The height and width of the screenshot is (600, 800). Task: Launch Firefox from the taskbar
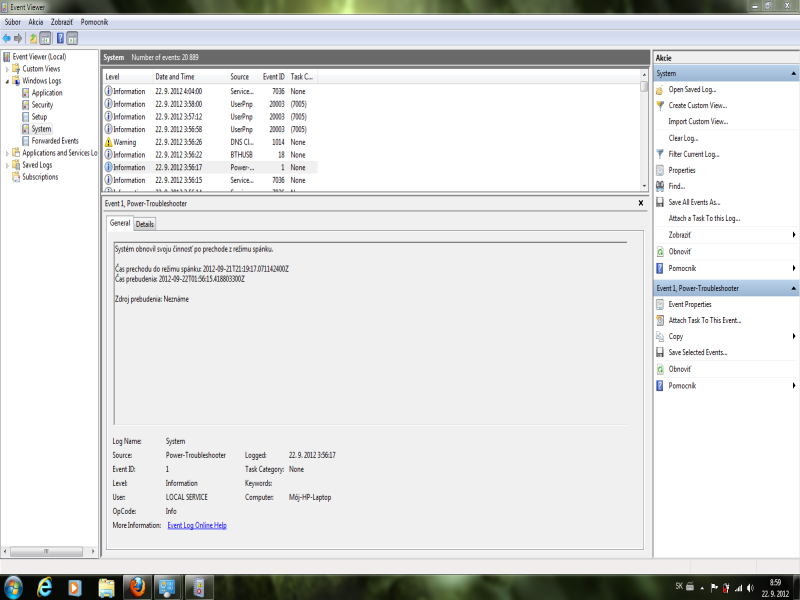[x=137, y=586]
